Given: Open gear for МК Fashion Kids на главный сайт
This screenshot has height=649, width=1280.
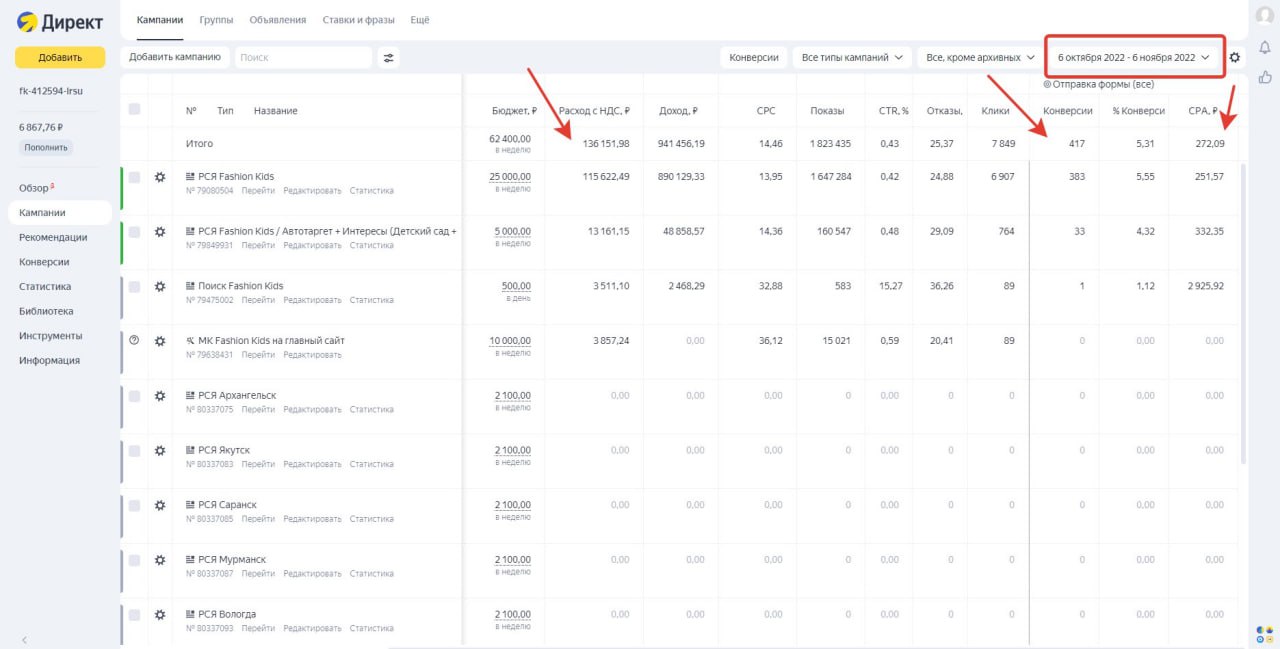Looking at the screenshot, I should coord(160,341).
